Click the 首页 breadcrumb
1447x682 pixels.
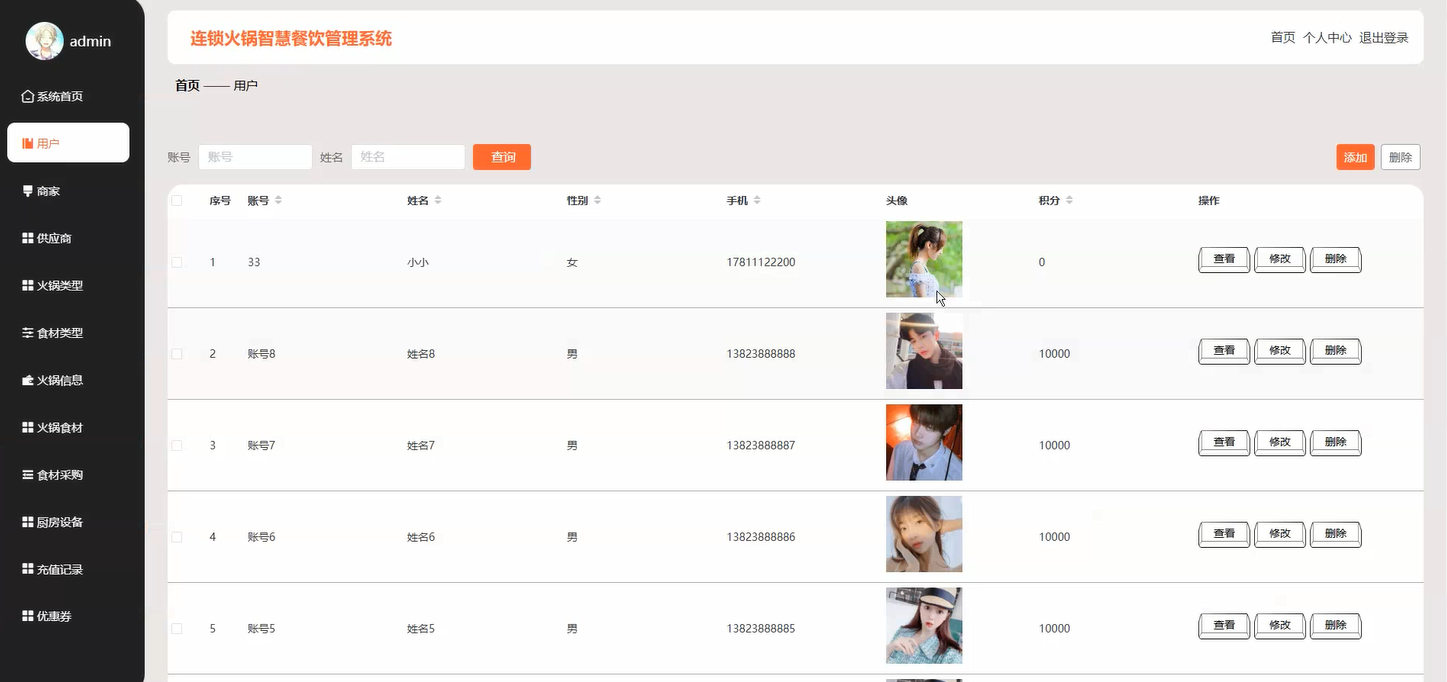(x=187, y=86)
